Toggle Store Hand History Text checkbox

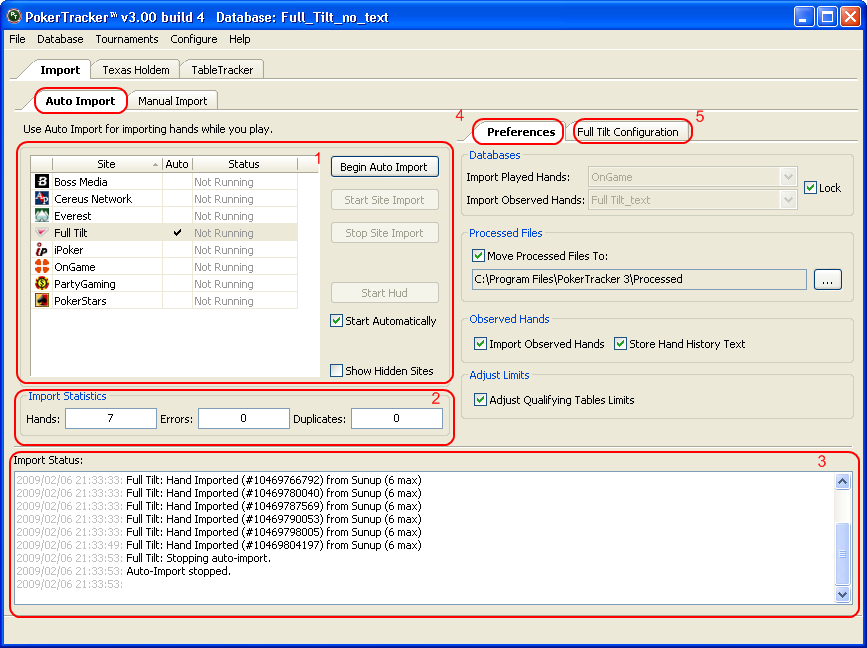[620, 344]
